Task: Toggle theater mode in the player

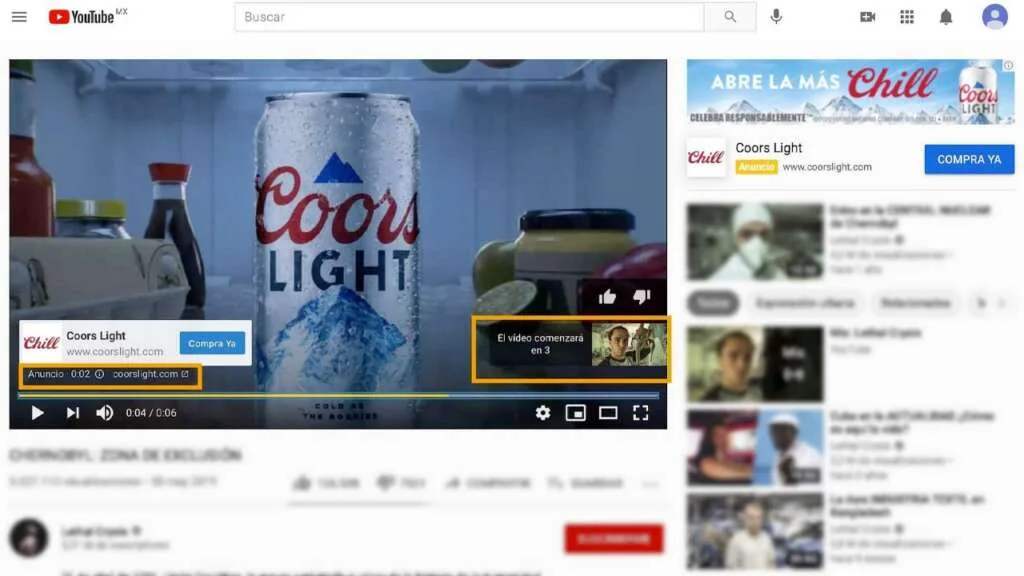Action: [x=608, y=413]
